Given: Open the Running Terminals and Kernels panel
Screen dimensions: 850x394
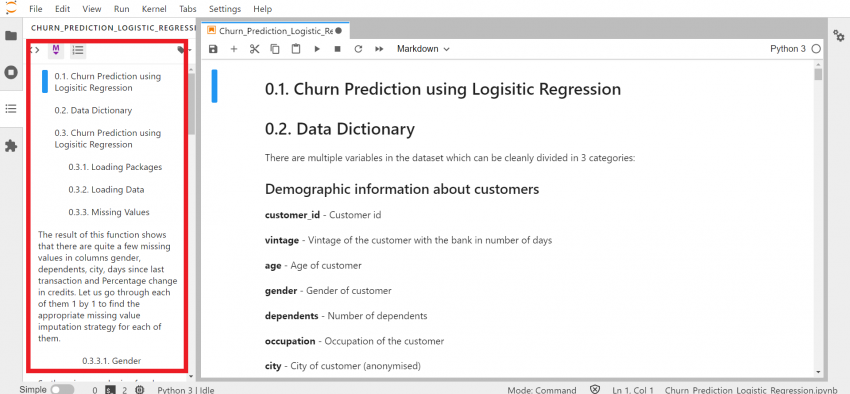Looking at the screenshot, I should pos(11,73).
